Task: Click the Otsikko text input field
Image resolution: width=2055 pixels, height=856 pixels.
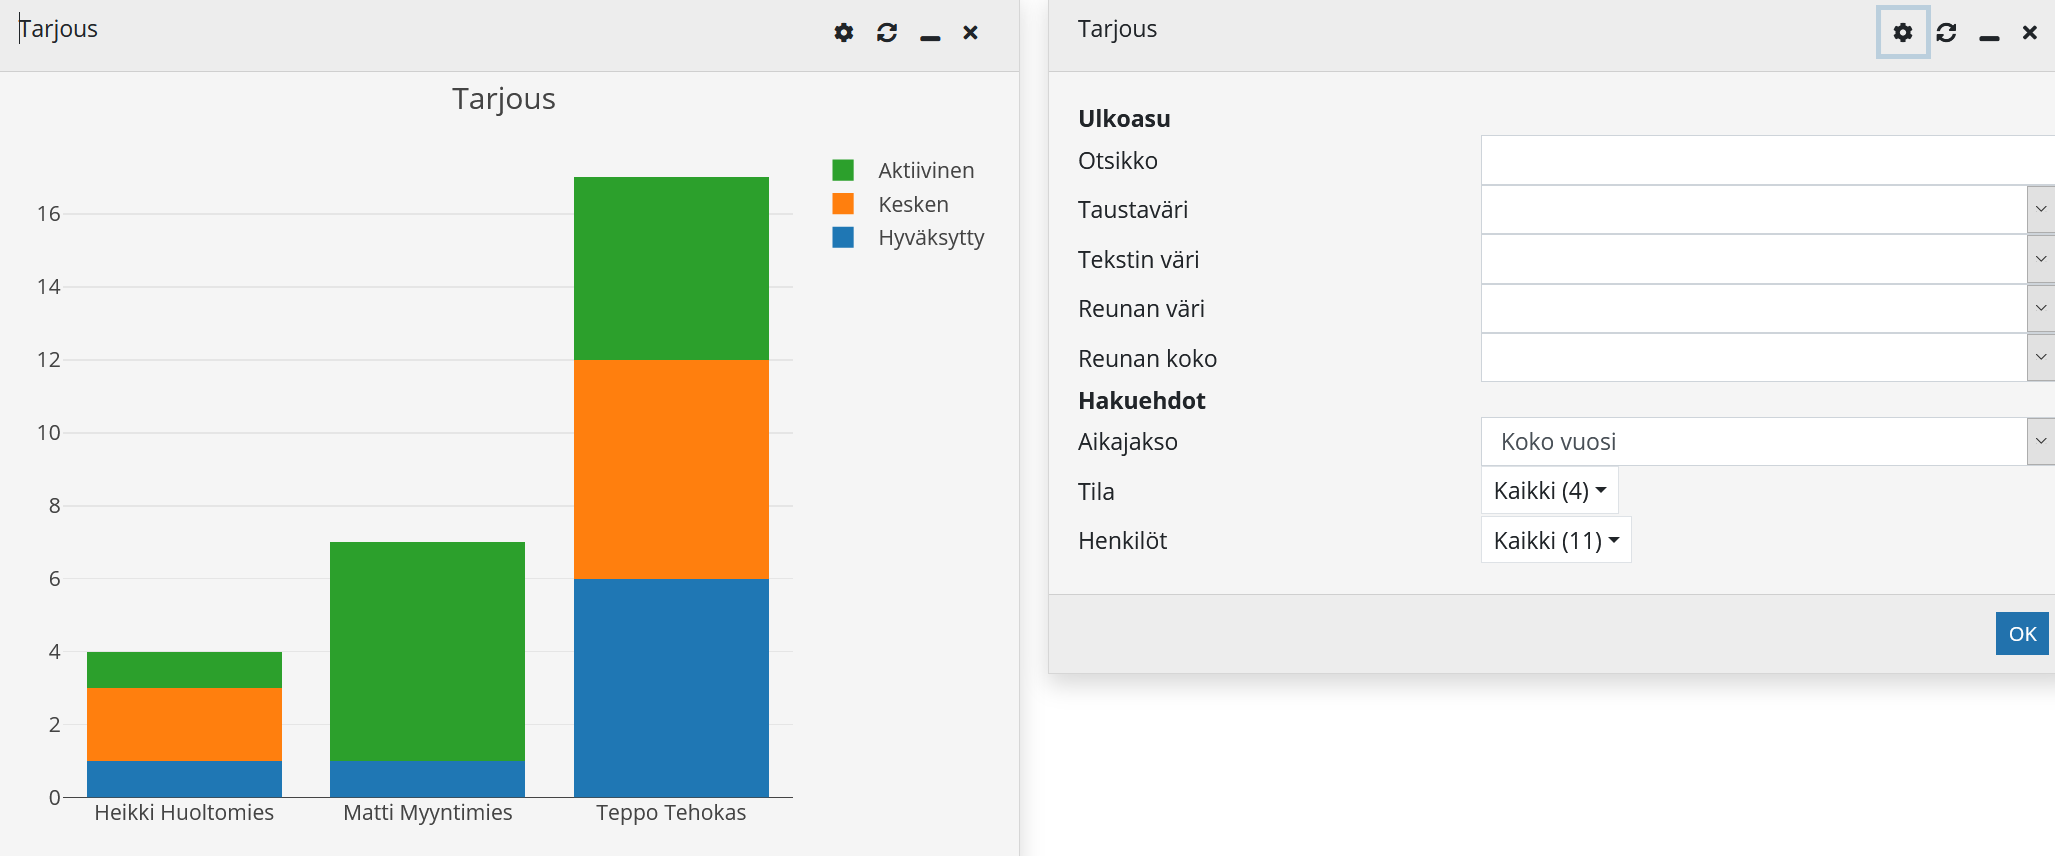Action: click(x=1765, y=161)
